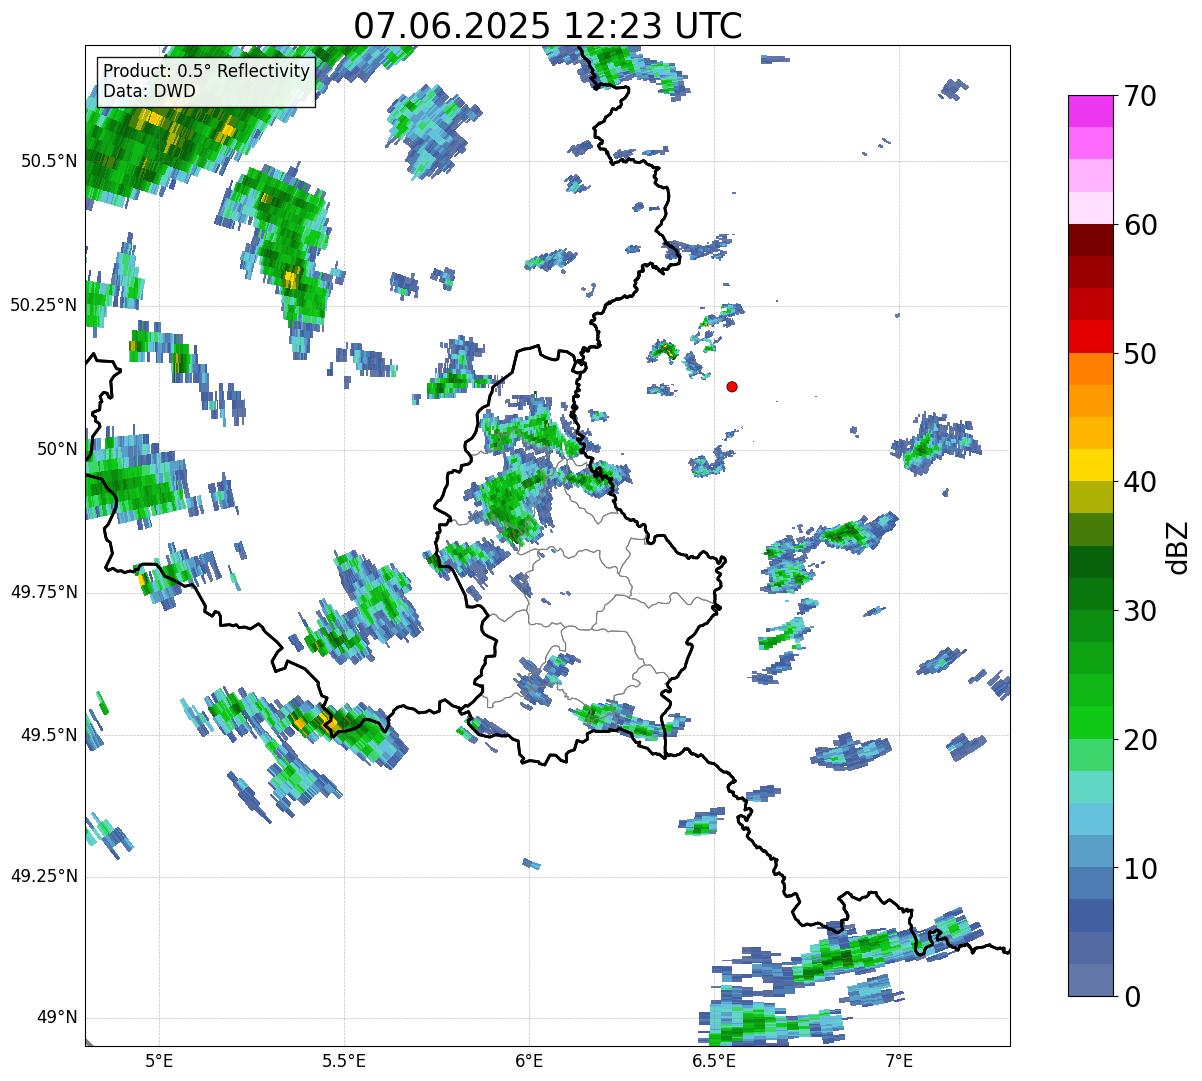Click the 5°E longitude label
Viewport: 1202px width, 1081px height.
(x=159, y=1060)
